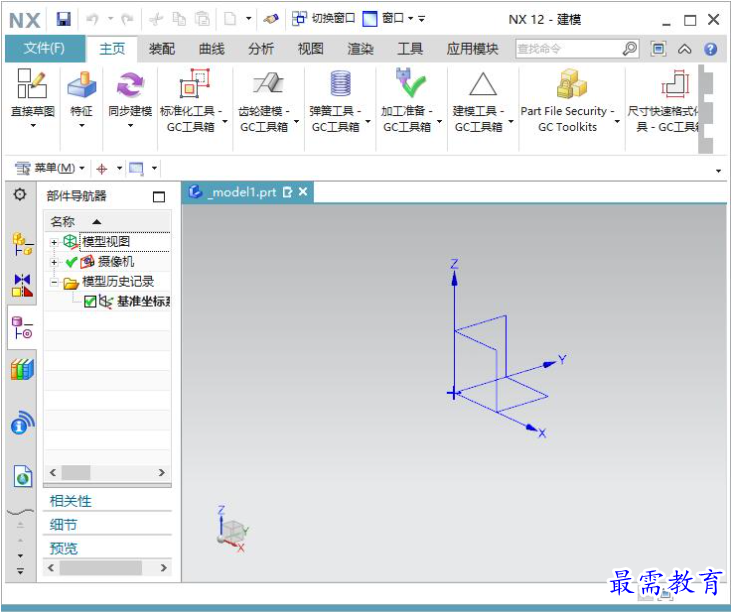
Task: Toggle the green check beside 摄像机
Action: click(71, 262)
